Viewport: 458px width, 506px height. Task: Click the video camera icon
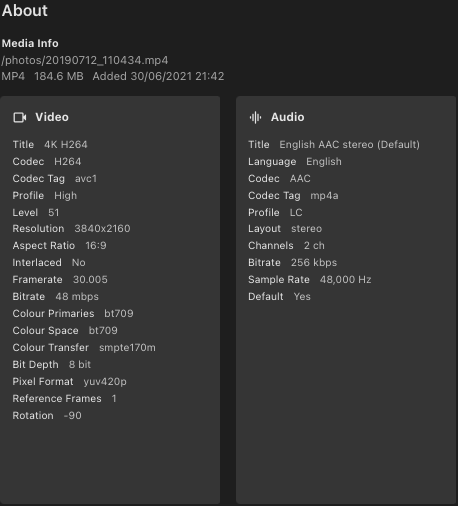click(20, 117)
